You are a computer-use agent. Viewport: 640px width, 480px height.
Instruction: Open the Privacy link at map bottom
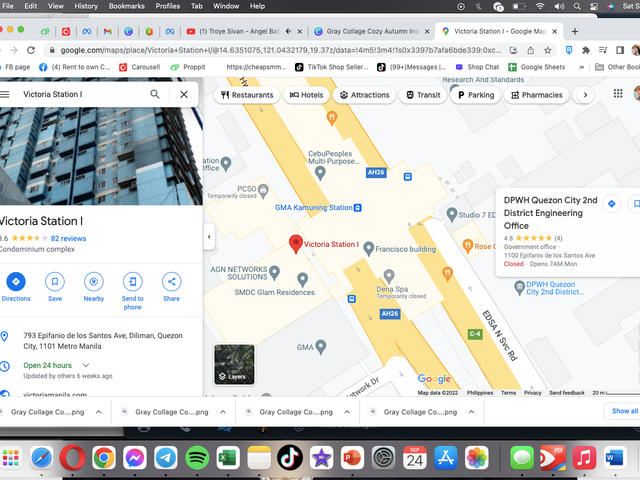coord(533,393)
